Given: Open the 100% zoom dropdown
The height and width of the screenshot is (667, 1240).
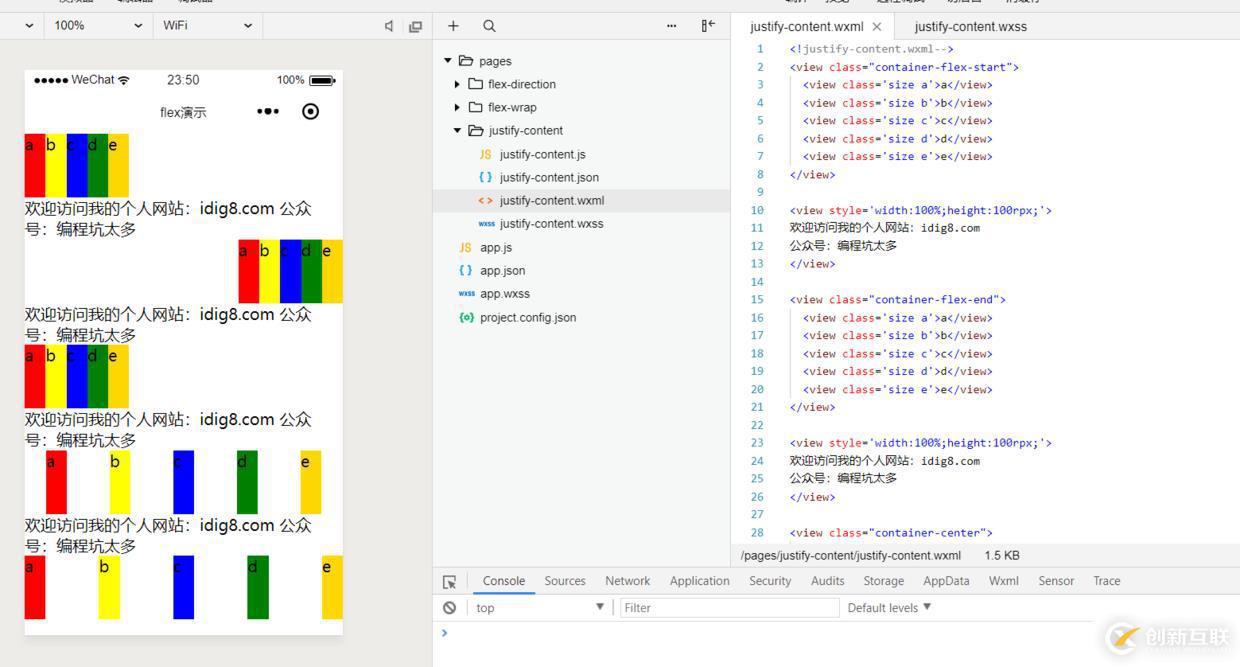Looking at the screenshot, I should (99, 25).
